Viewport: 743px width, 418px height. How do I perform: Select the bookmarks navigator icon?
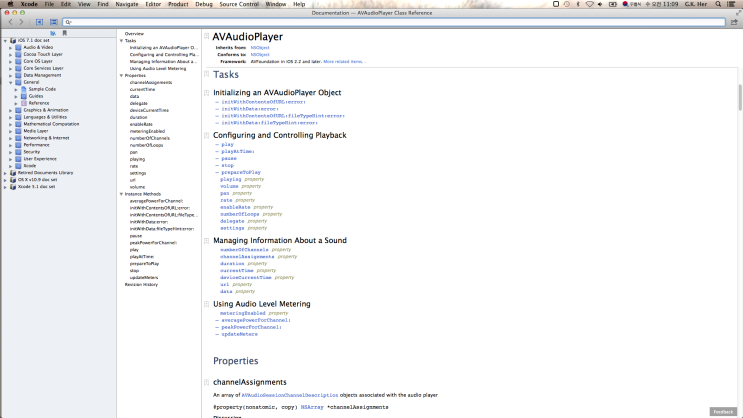[64, 33]
